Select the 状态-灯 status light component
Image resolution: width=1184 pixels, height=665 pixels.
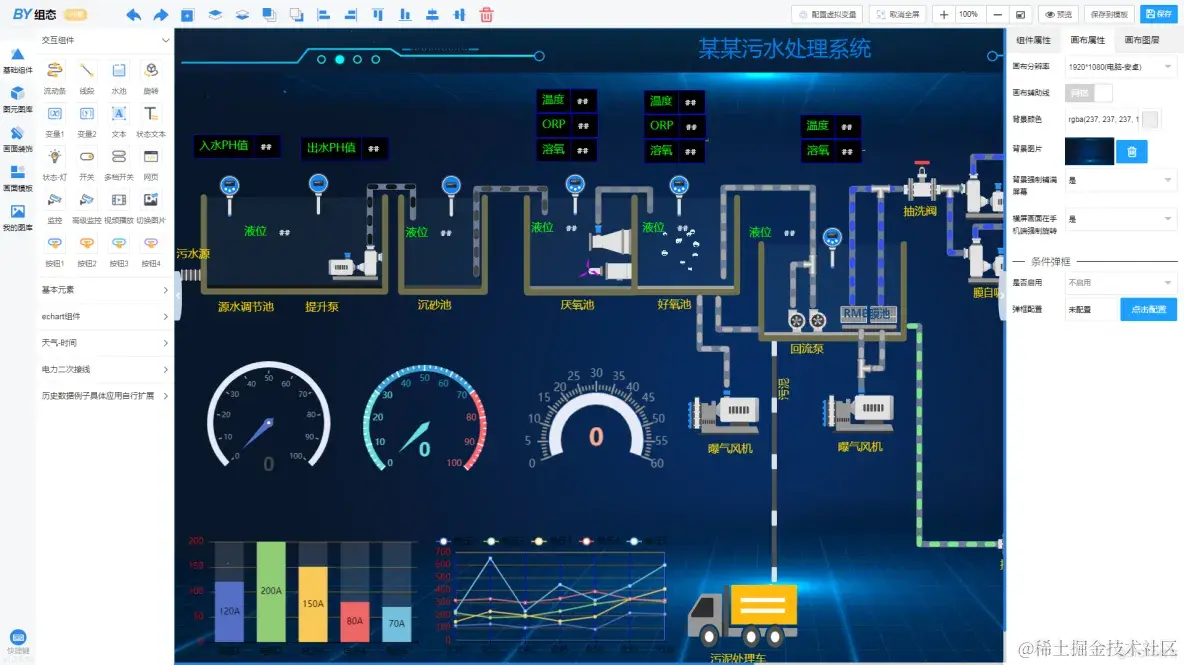click(54, 162)
